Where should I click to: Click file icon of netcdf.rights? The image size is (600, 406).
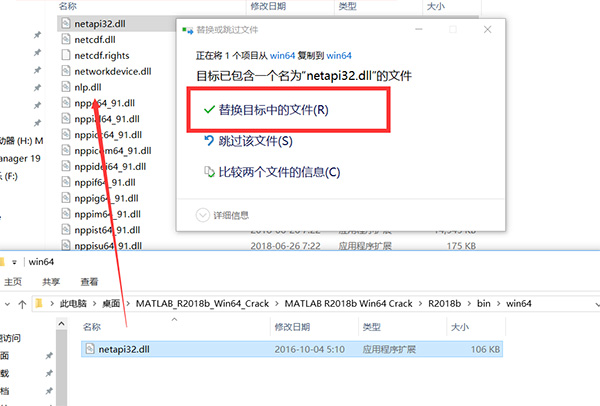pos(66,55)
